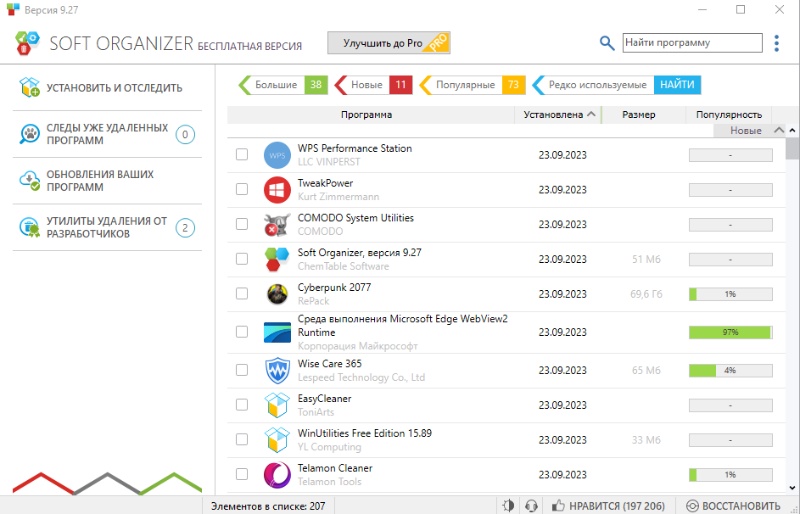Screen dimensions: 800x514
Task: Enable the EasyCleaner row checkbox
Action: tap(242, 405)
